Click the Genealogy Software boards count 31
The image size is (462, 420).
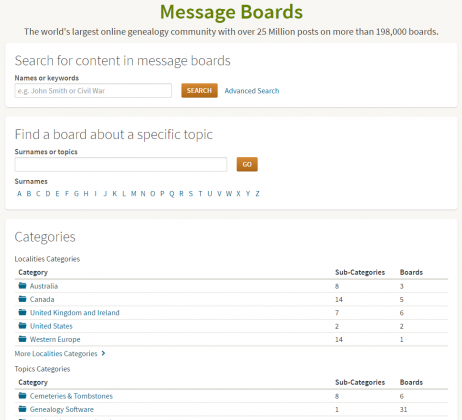[403, 409]
